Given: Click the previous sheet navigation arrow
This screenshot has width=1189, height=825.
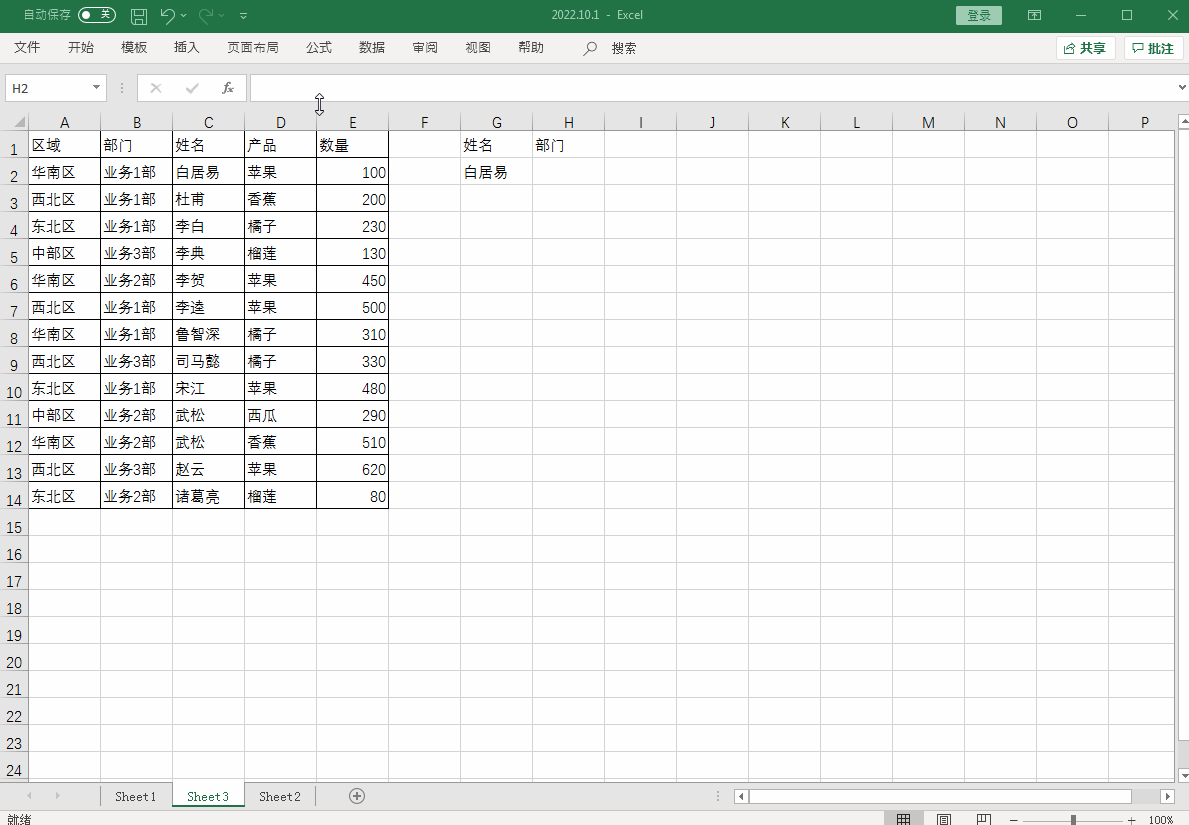Looking at the screenshot, I should (x=30, y=795).
